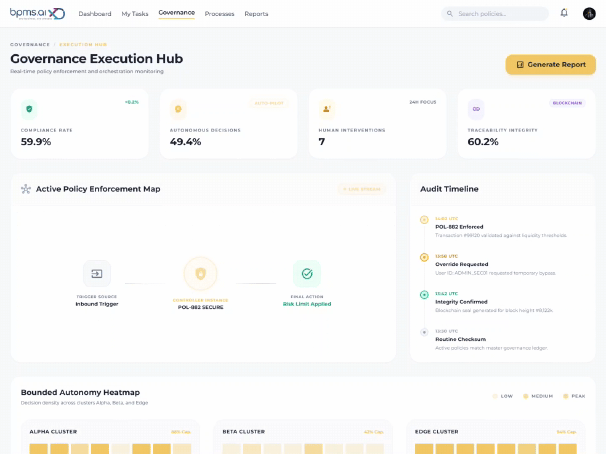Click the Generate Report button

550,65
